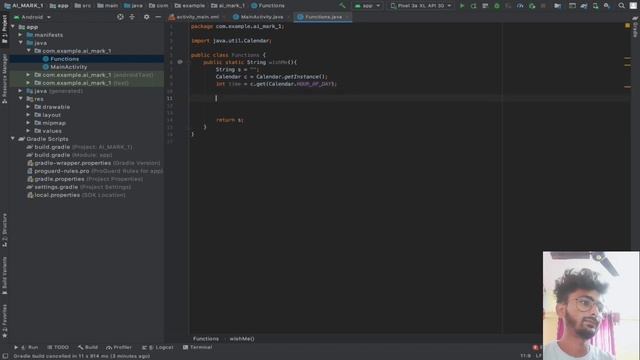Click the values folder in res
The width and height of the screenshot is (640, 360).
[x=48, y=131]
